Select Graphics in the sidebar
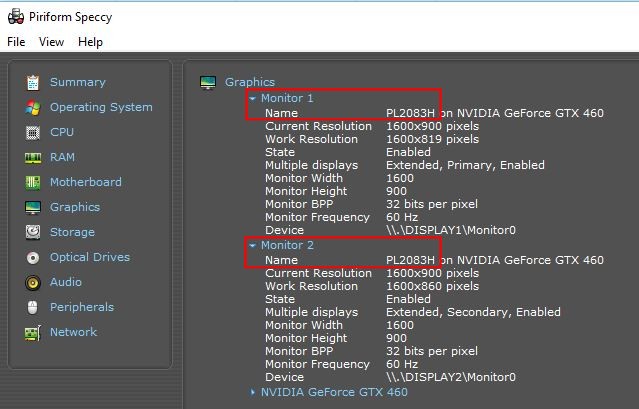This screenshot has width=639, height=409. pos(75,207)
